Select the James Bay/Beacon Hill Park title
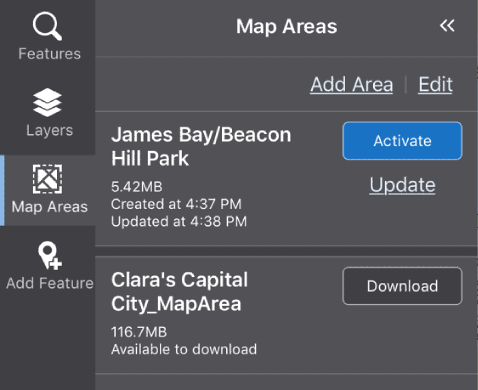 pyautogui.click(x=201, y=146)
